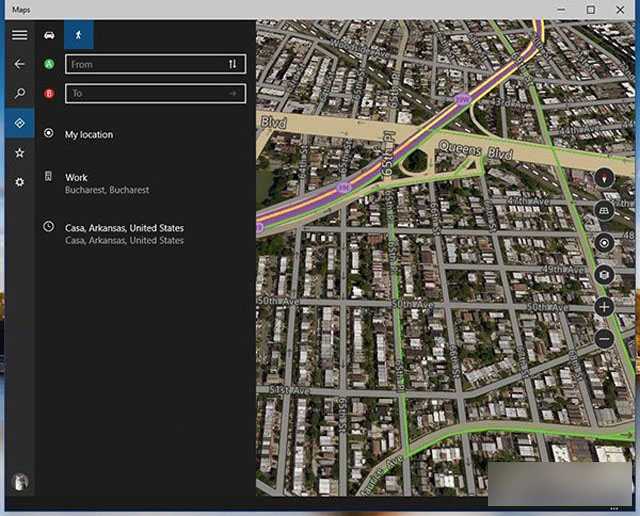Switch to driving directions tab
This screenshot has width=640, height=516.
(x=49, y=35)
